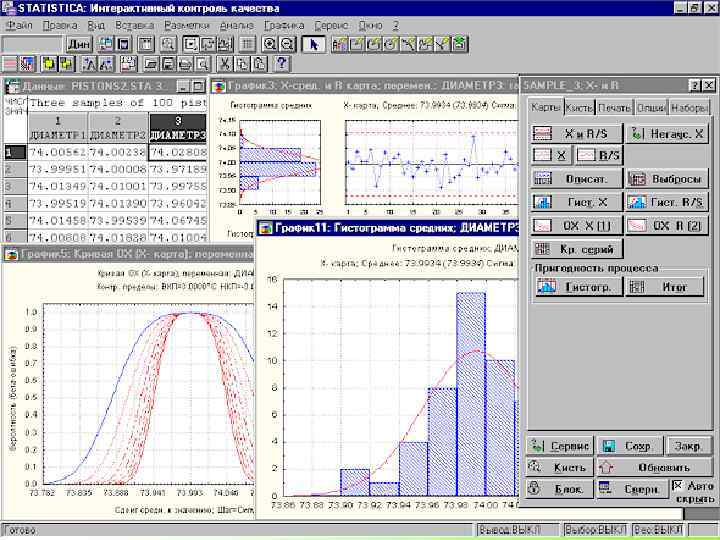Click the Гист. X button

click(x=577, y=202)
